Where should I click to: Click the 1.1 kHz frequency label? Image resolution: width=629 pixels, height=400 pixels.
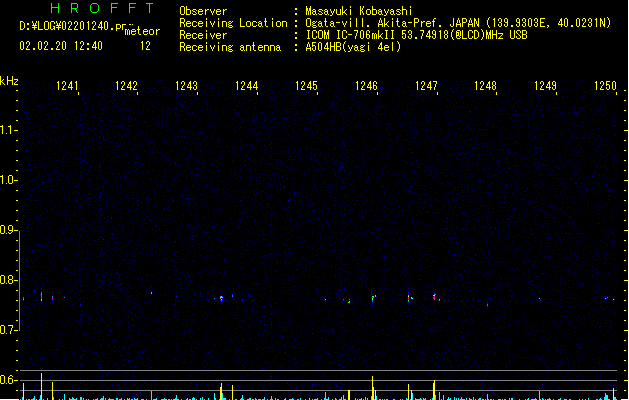tap(7, 130)
